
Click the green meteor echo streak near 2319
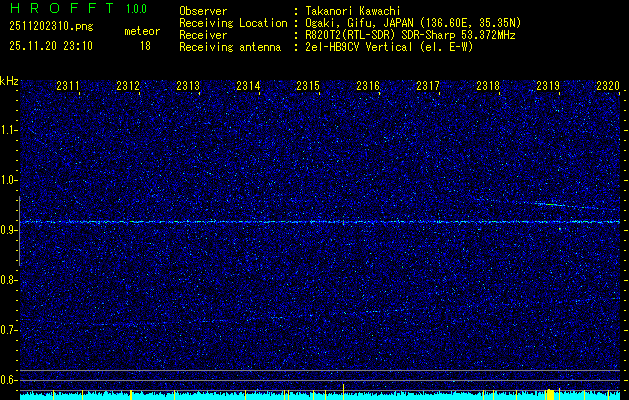549,204
